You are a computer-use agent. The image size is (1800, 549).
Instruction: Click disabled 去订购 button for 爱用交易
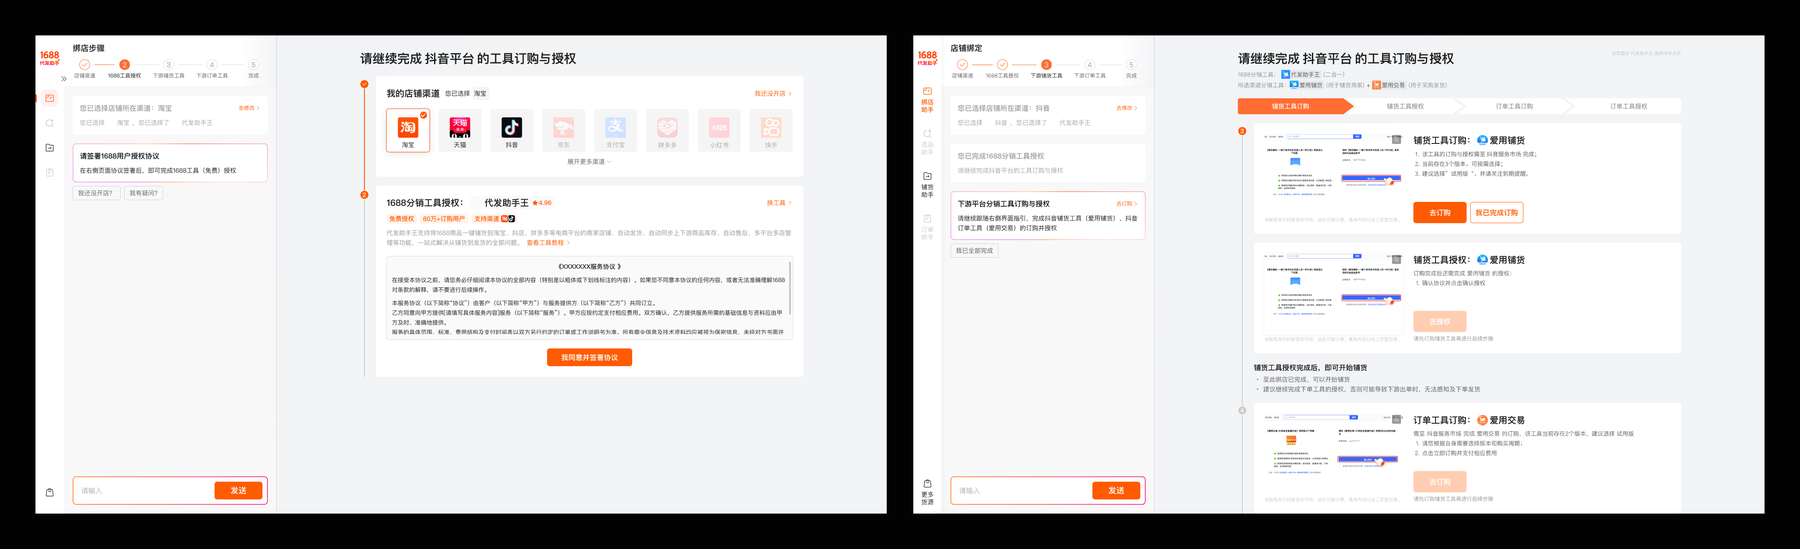pyautogui.click(x=1439, y=482)
